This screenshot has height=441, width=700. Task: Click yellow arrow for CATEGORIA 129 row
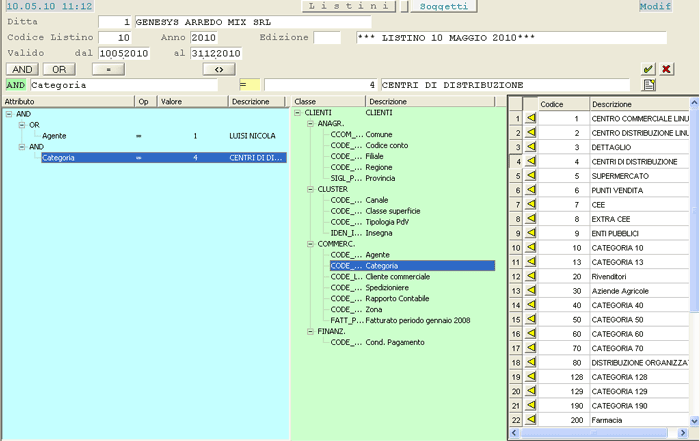coord(531,391)
